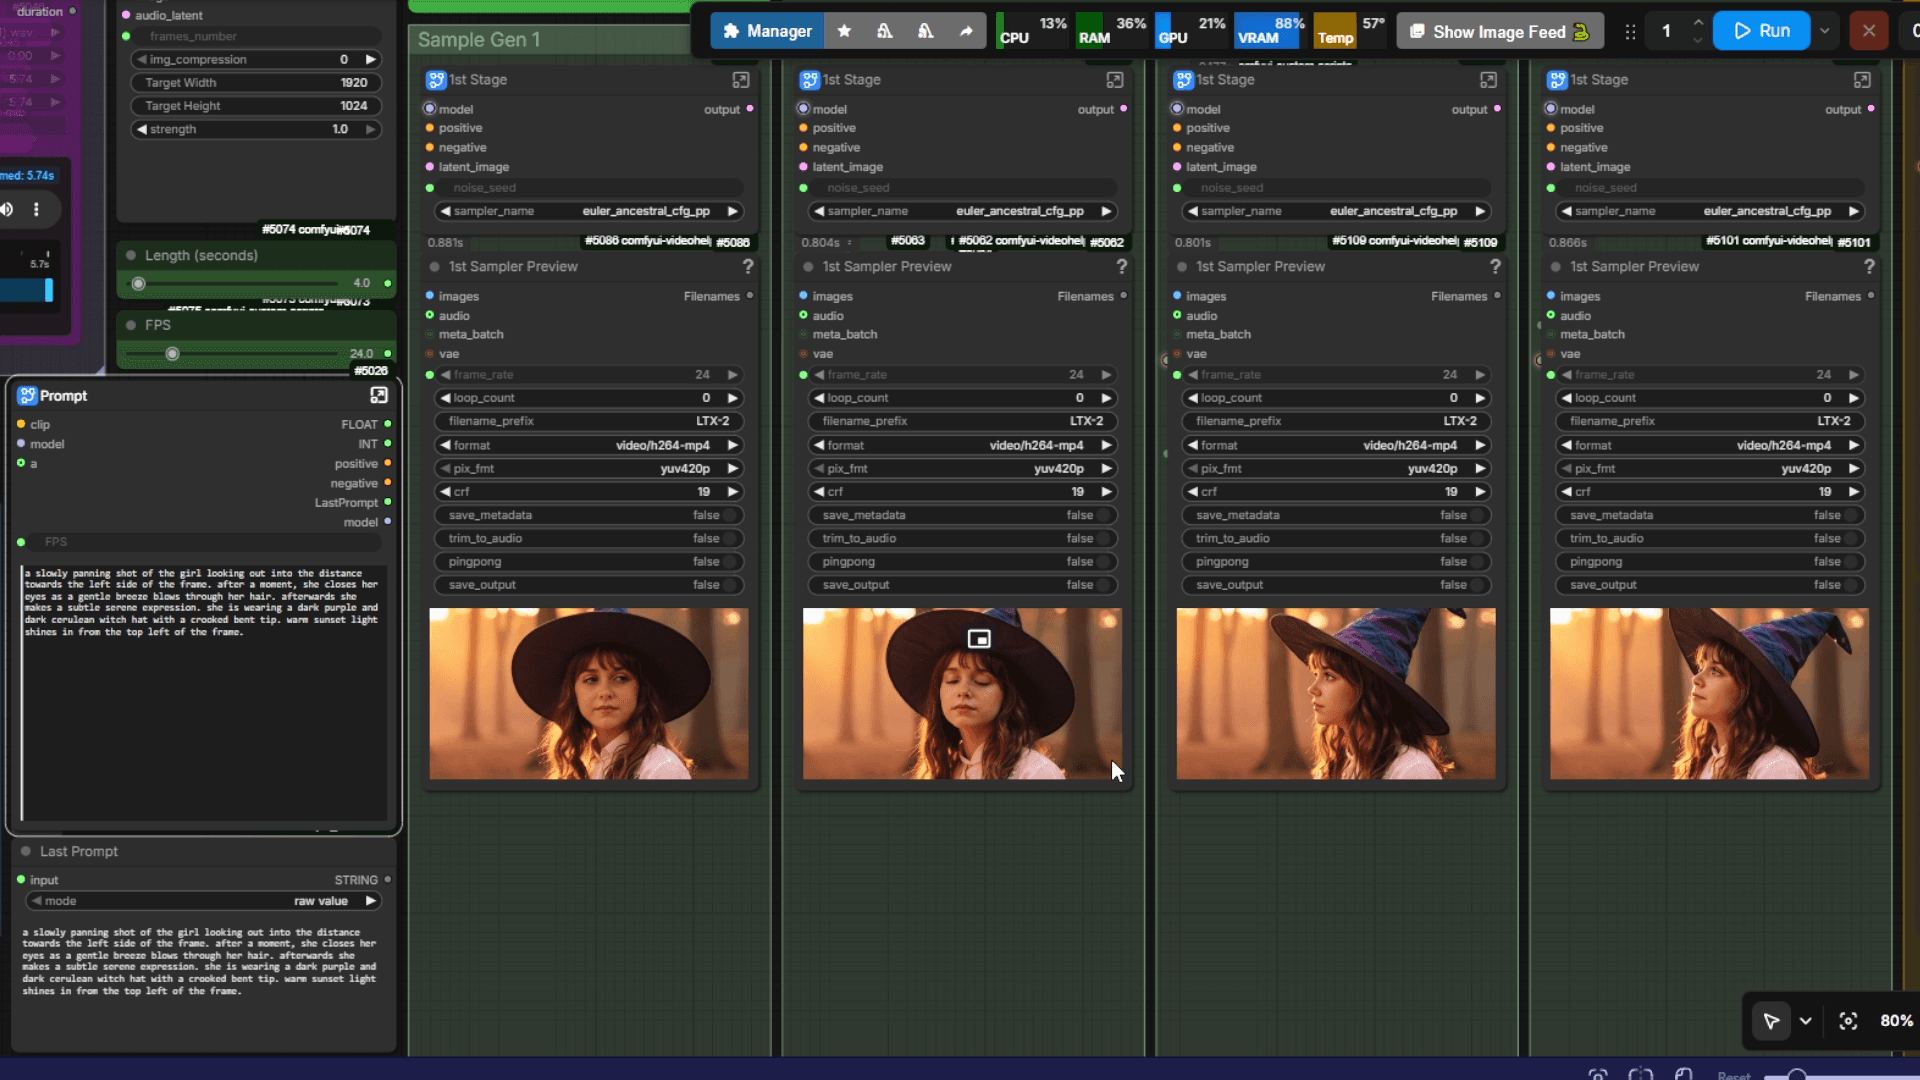Open pix_fmt dropdown in preview #5101

coord(1712,468)
